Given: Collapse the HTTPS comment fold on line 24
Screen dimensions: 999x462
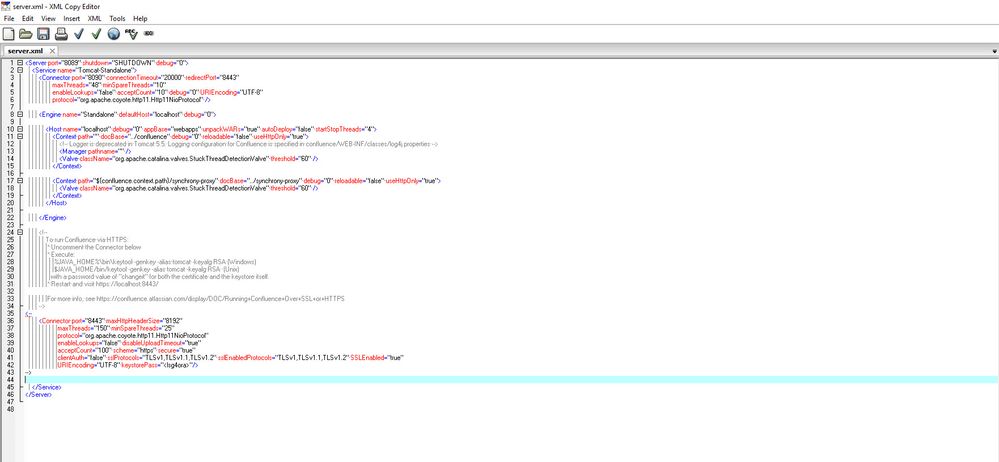Looking at the screenshot, I should (20, 232).
